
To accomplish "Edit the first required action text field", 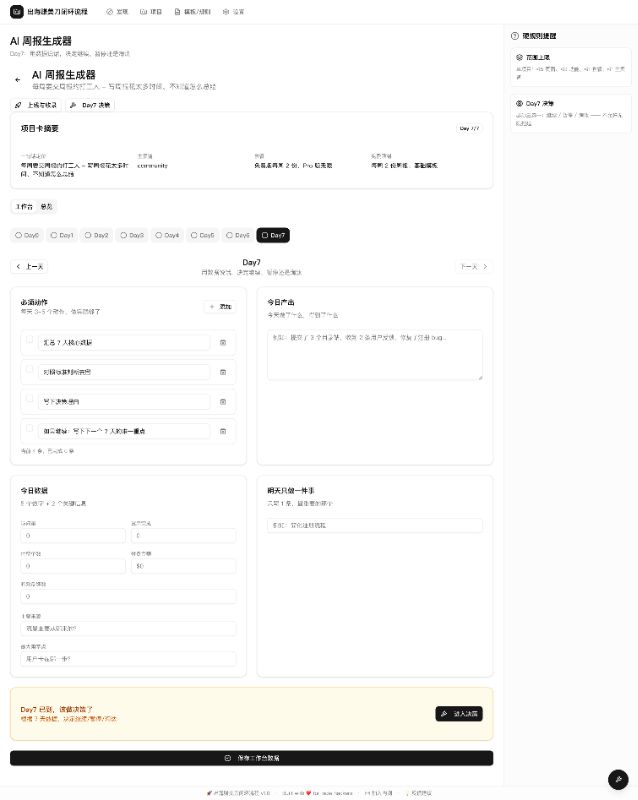I will 124,343.
